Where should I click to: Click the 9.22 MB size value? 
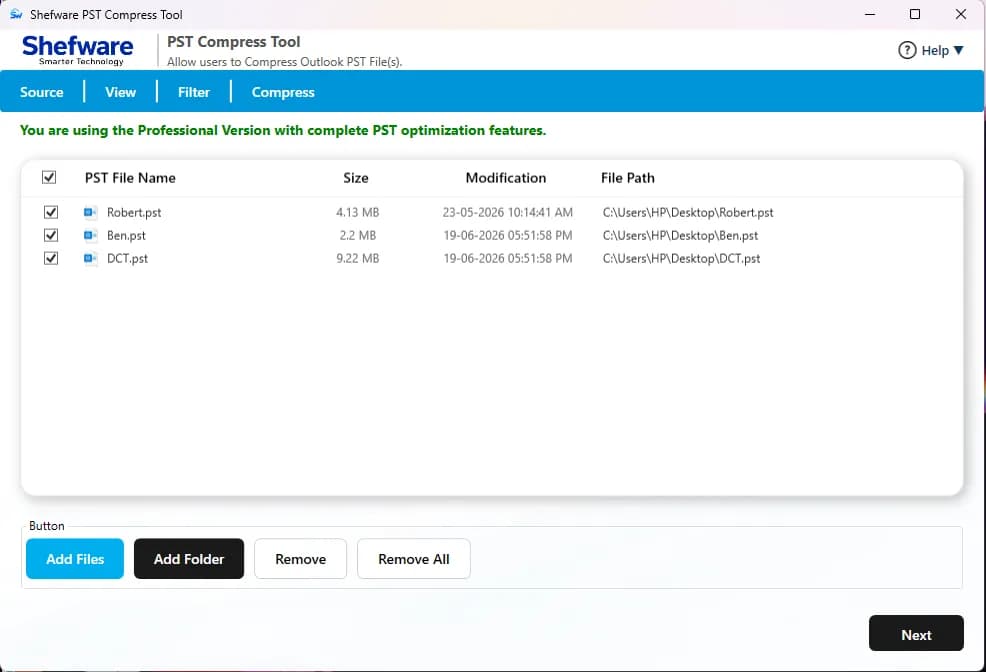(x=357, y=258)
